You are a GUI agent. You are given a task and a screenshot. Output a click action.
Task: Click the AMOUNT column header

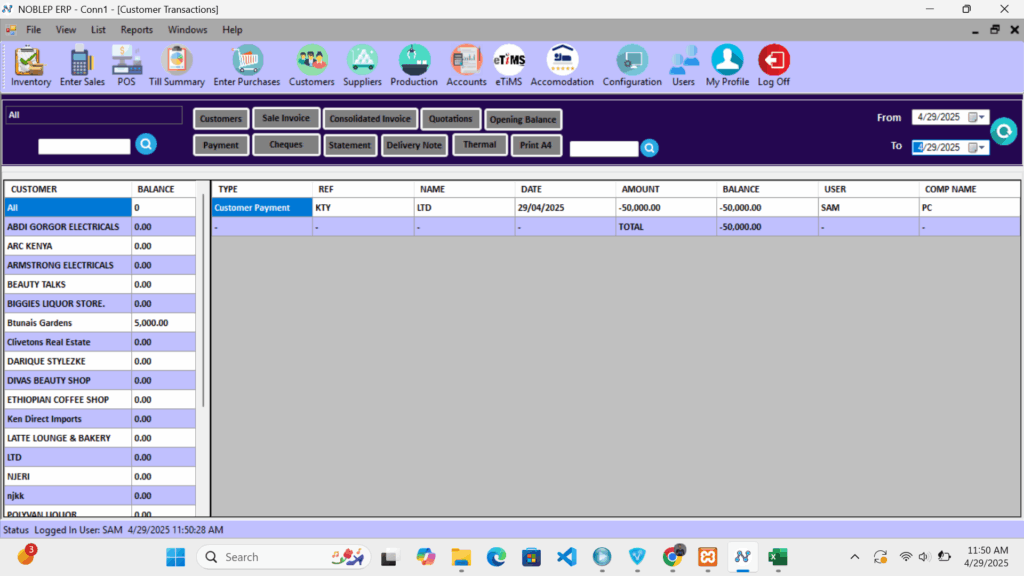(x=666, y=189)
